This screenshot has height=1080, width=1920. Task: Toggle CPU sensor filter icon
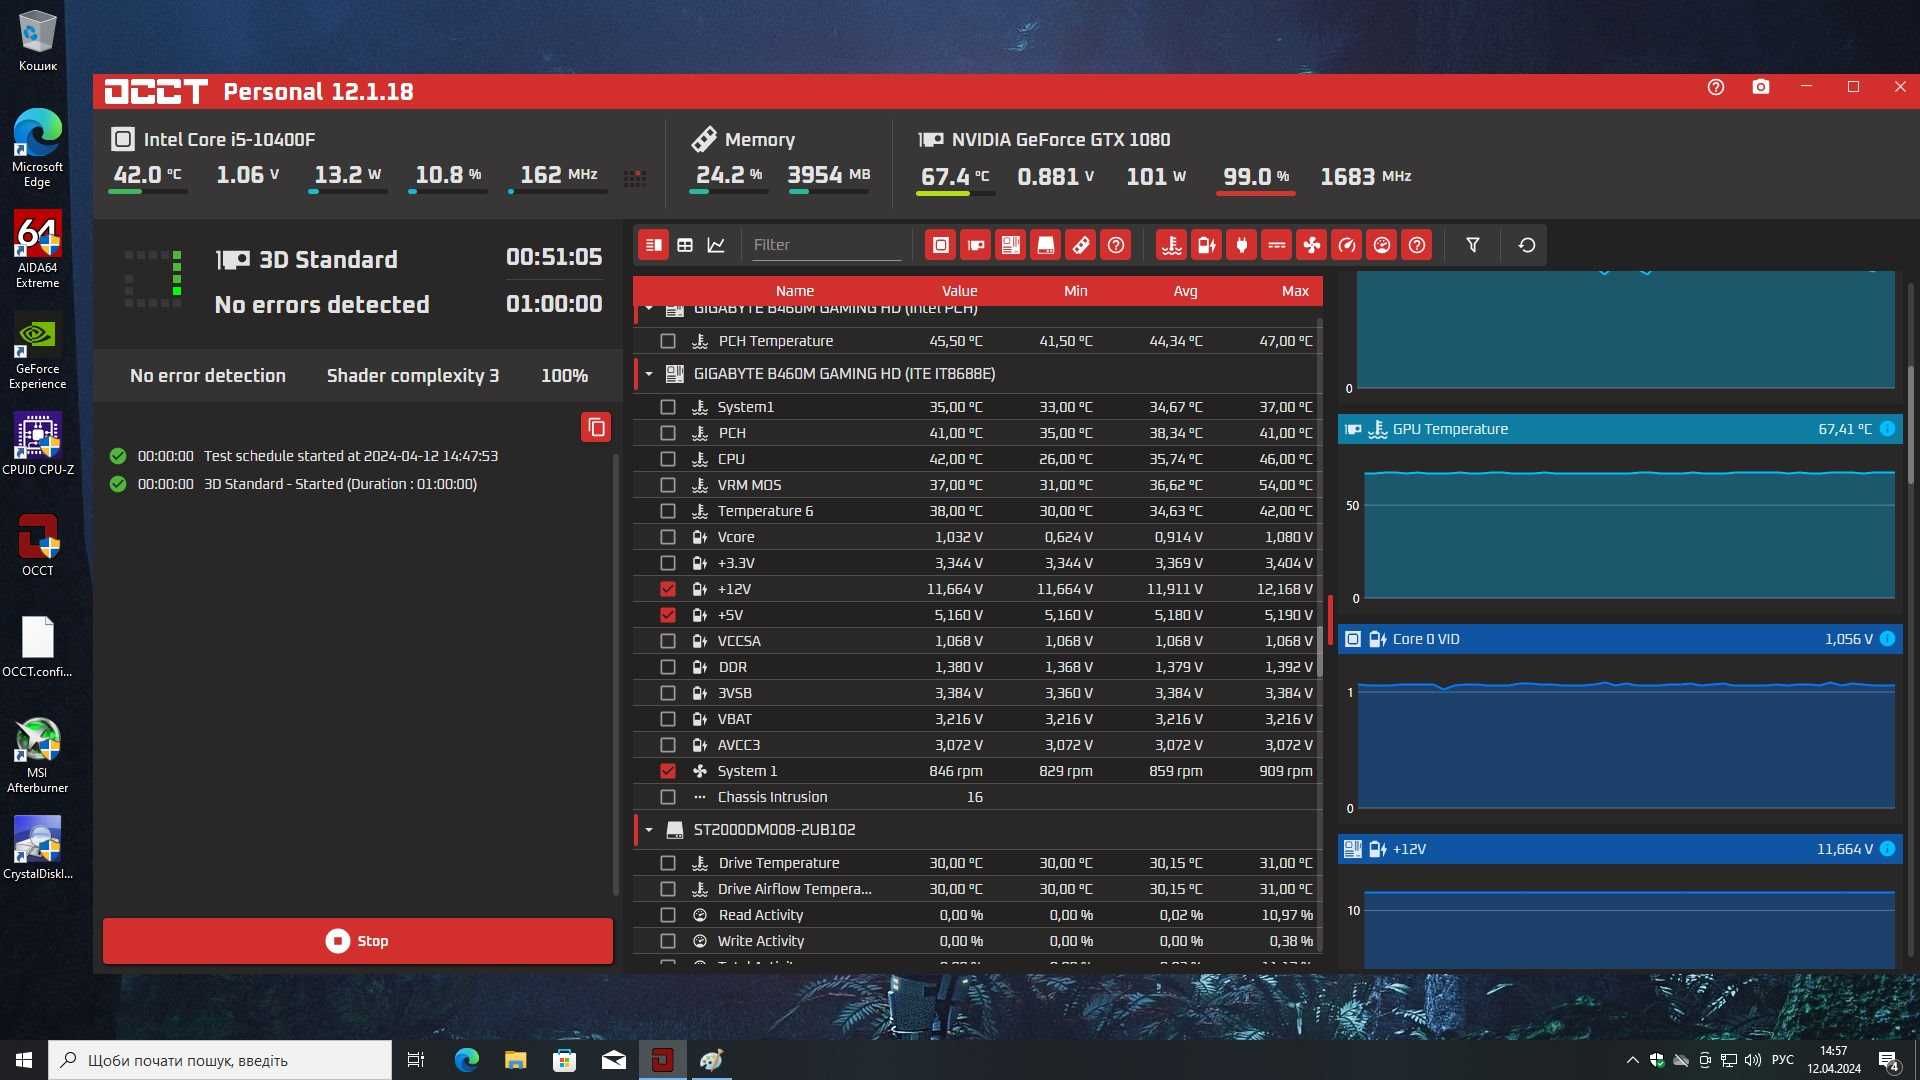pyautogui.click(x=941, y=245)
